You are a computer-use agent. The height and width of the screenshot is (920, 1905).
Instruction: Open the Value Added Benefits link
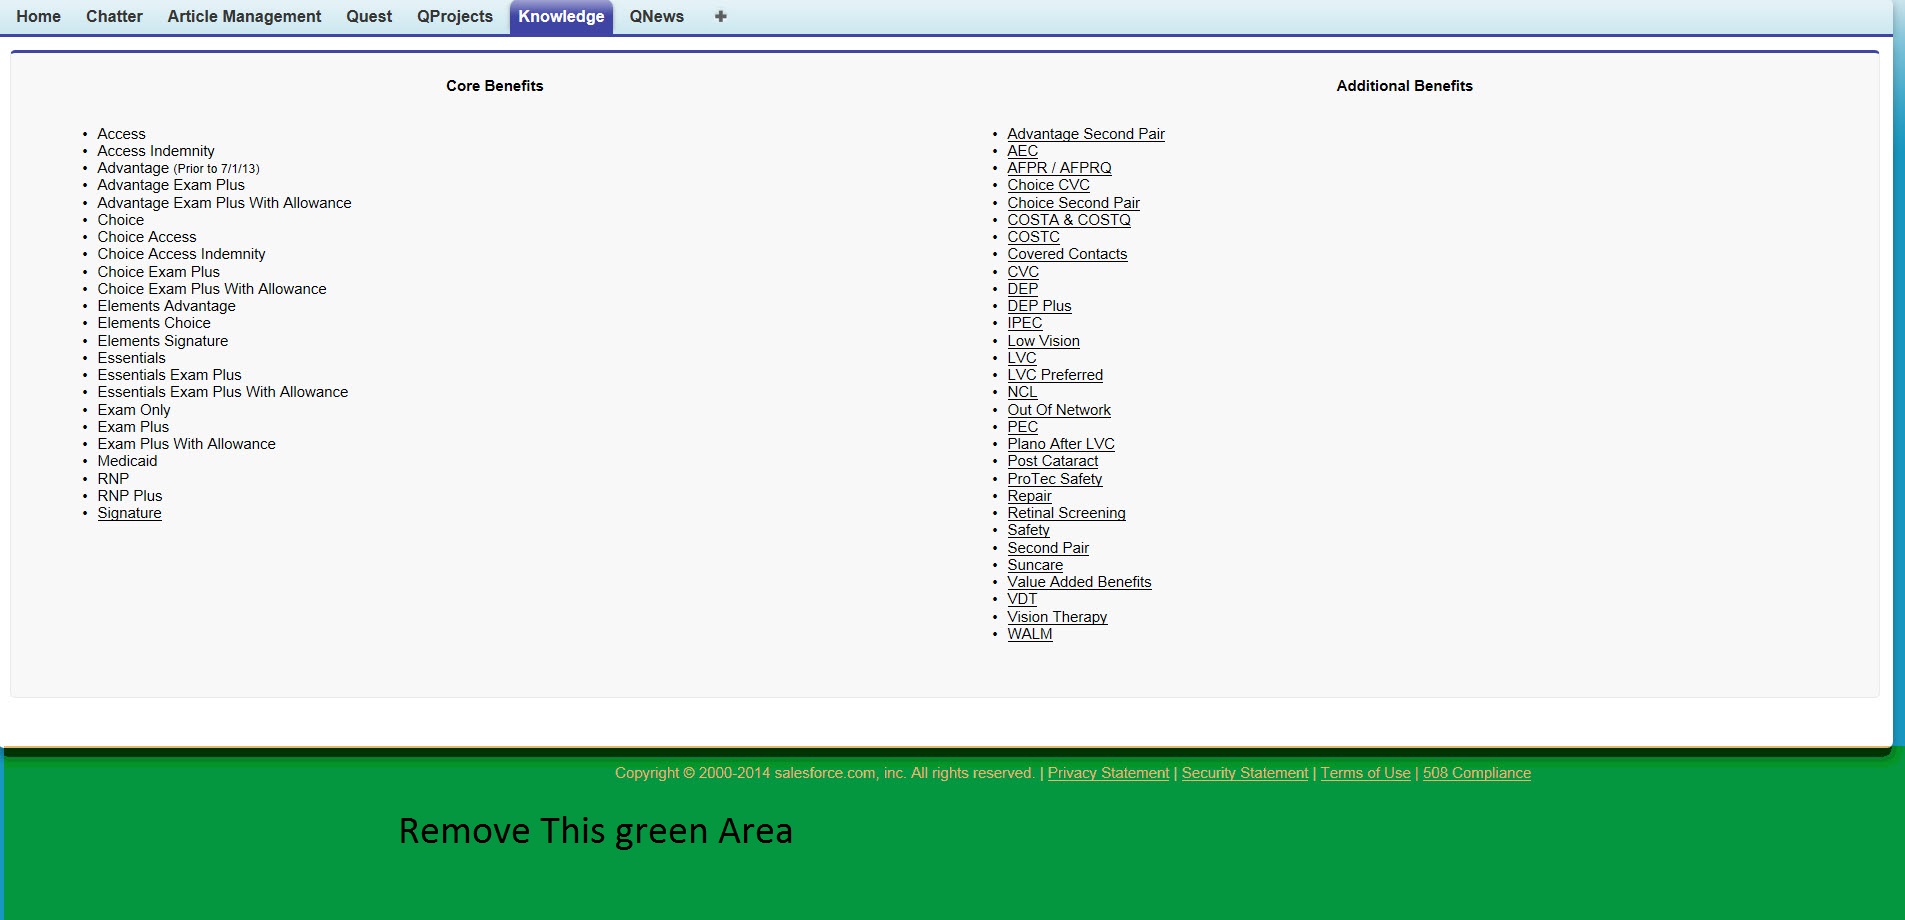[1079, 581]
